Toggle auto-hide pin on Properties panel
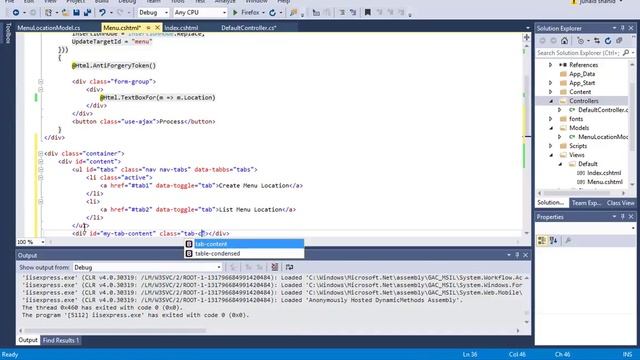 point(622,217)
